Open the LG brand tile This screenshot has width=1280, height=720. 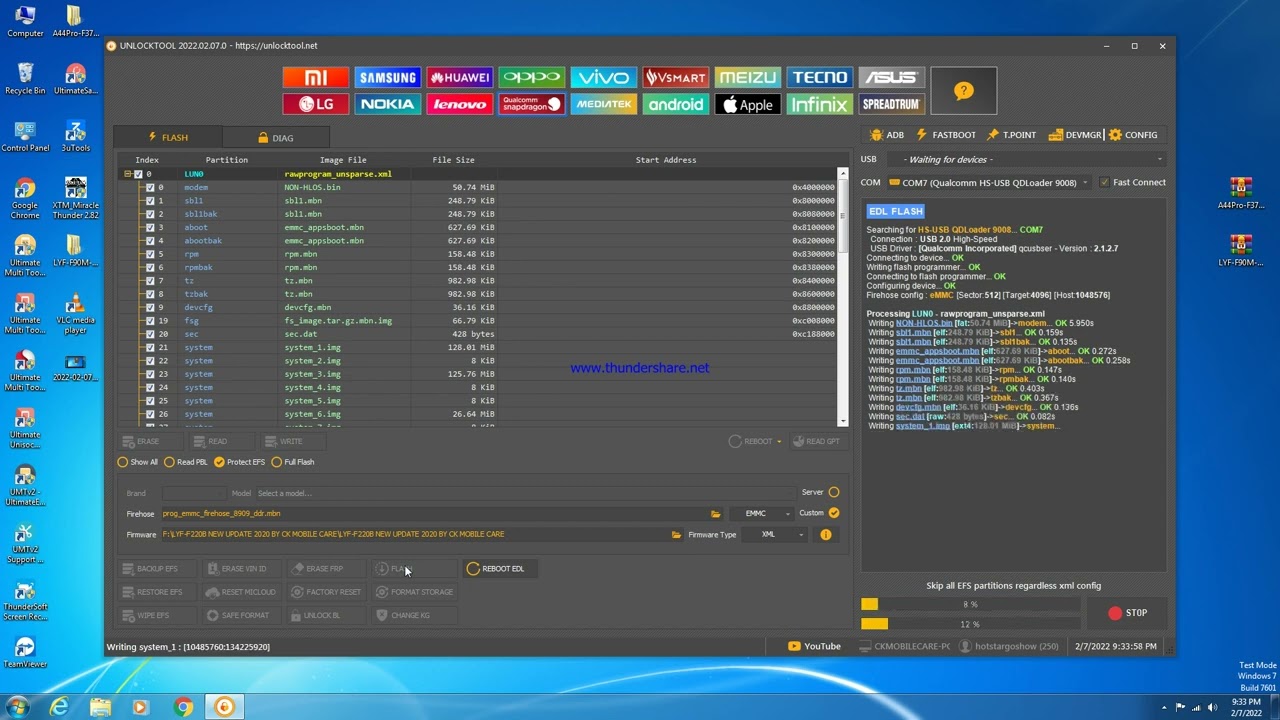tap(316, 104)
